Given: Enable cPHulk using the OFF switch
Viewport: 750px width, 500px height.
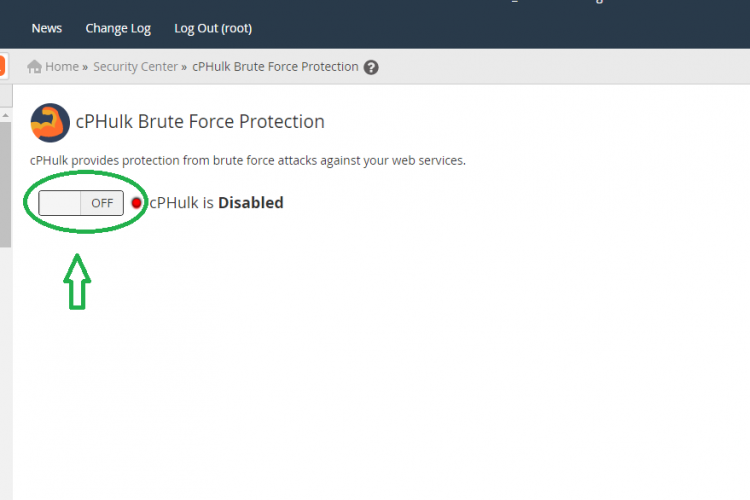Looking at the screenshot, I should [81, 203].
